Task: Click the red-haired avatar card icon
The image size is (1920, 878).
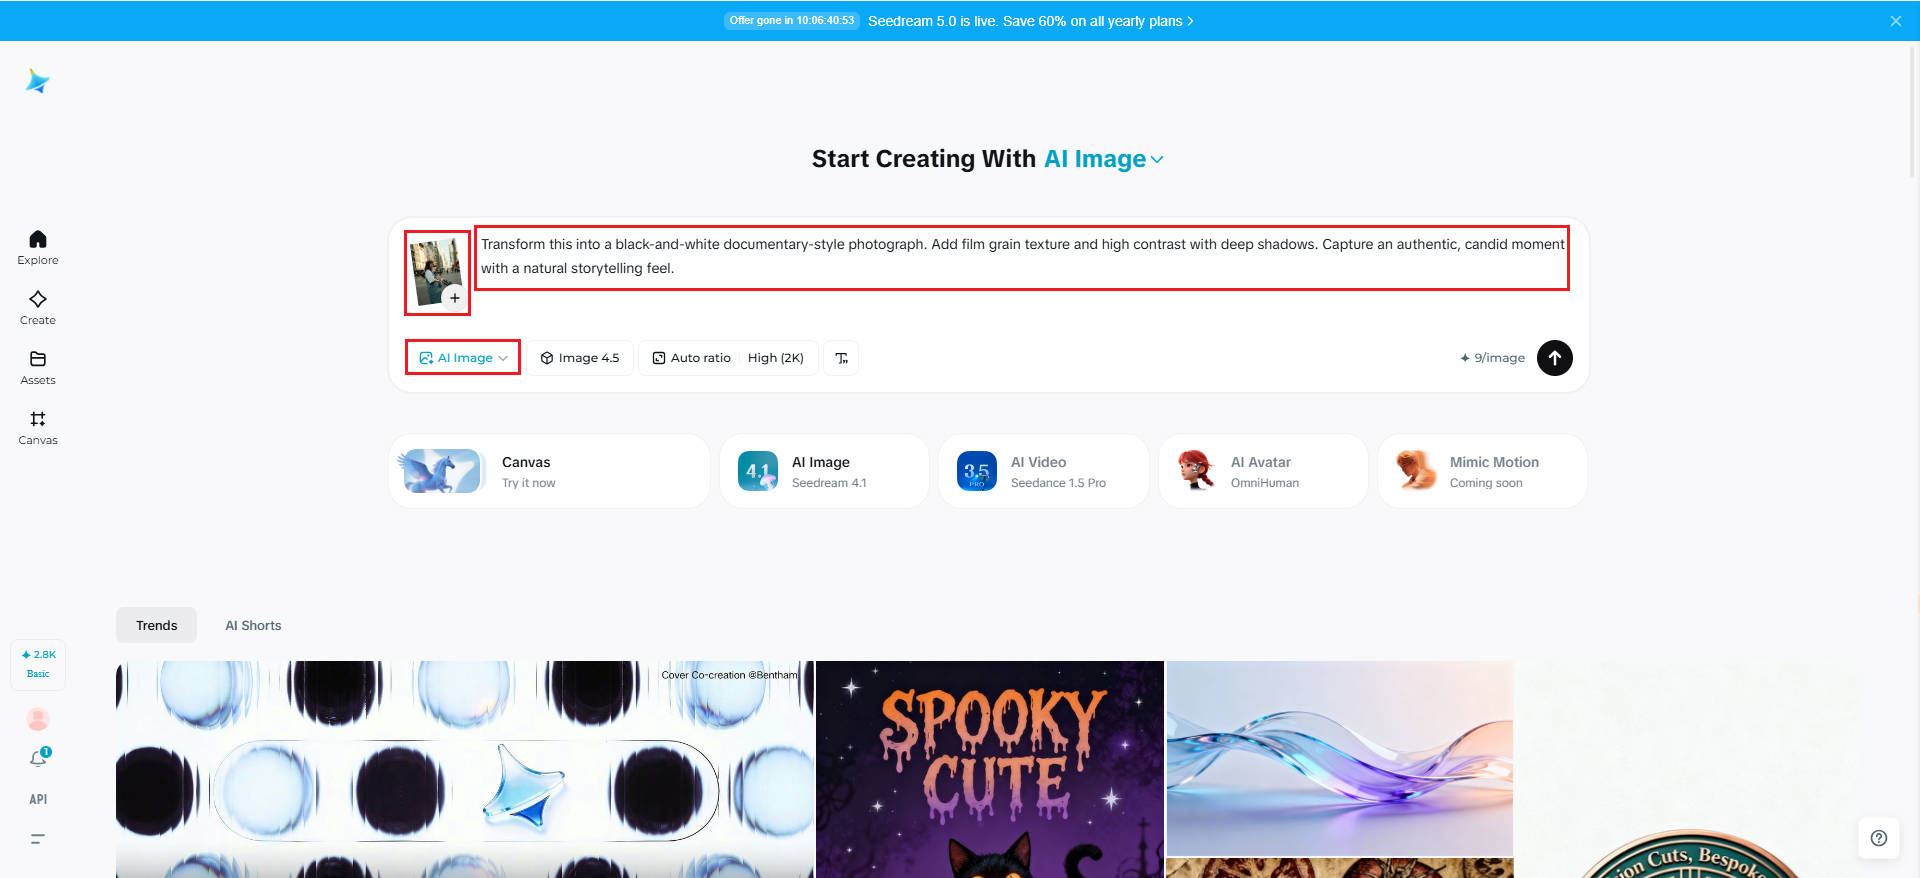Action: (x=1196, y=471)
